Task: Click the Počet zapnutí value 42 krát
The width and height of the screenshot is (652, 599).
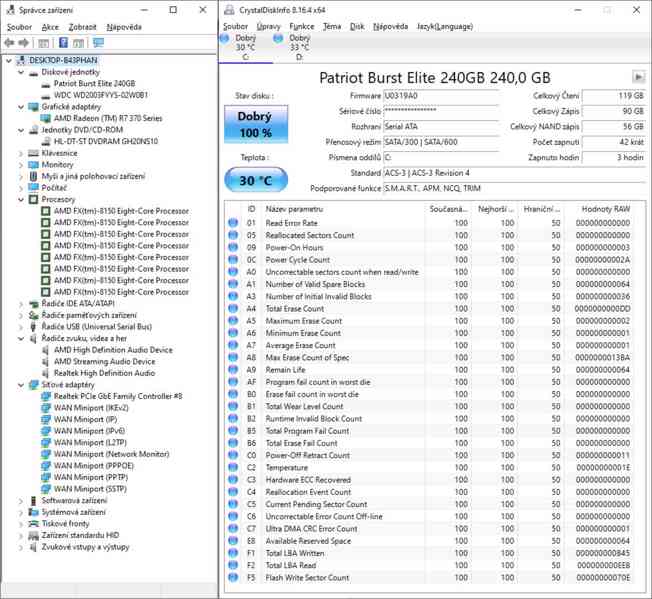Action: (613, 142)
